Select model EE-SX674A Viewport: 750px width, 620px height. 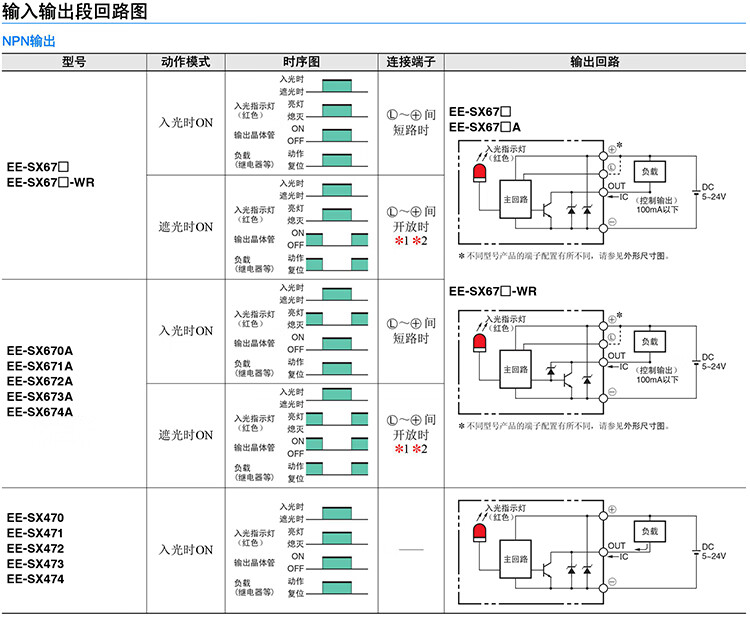[40, 412]
